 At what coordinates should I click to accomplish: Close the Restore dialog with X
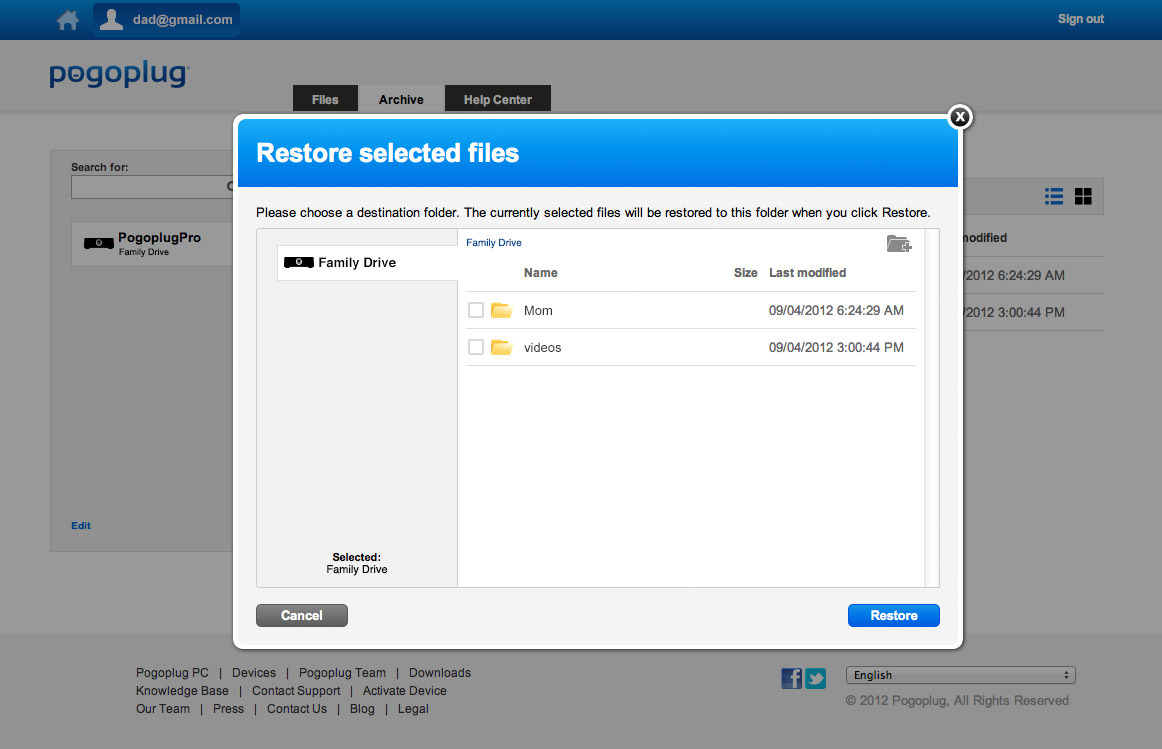[x=959, y=117]
